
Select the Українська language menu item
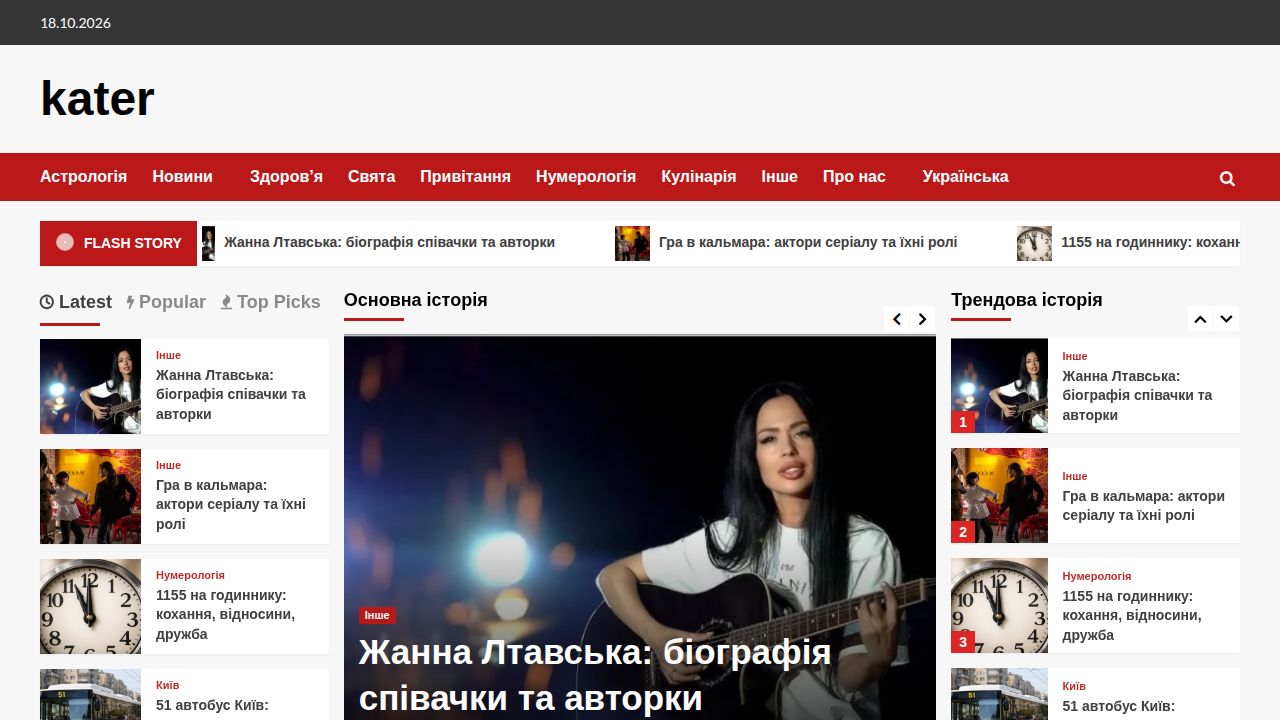[965, 177]
